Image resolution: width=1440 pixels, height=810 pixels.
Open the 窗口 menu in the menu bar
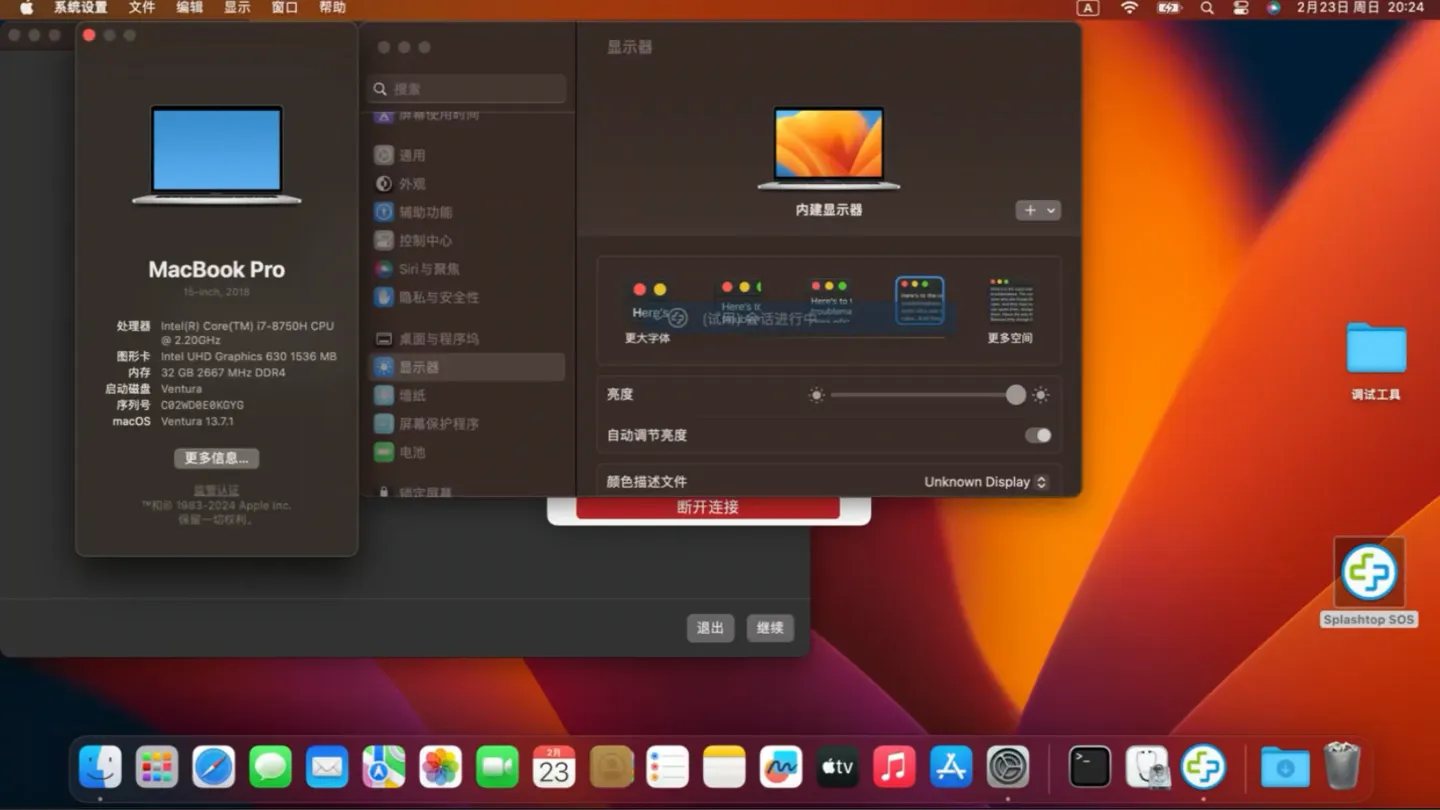click(x=284, y=7)
